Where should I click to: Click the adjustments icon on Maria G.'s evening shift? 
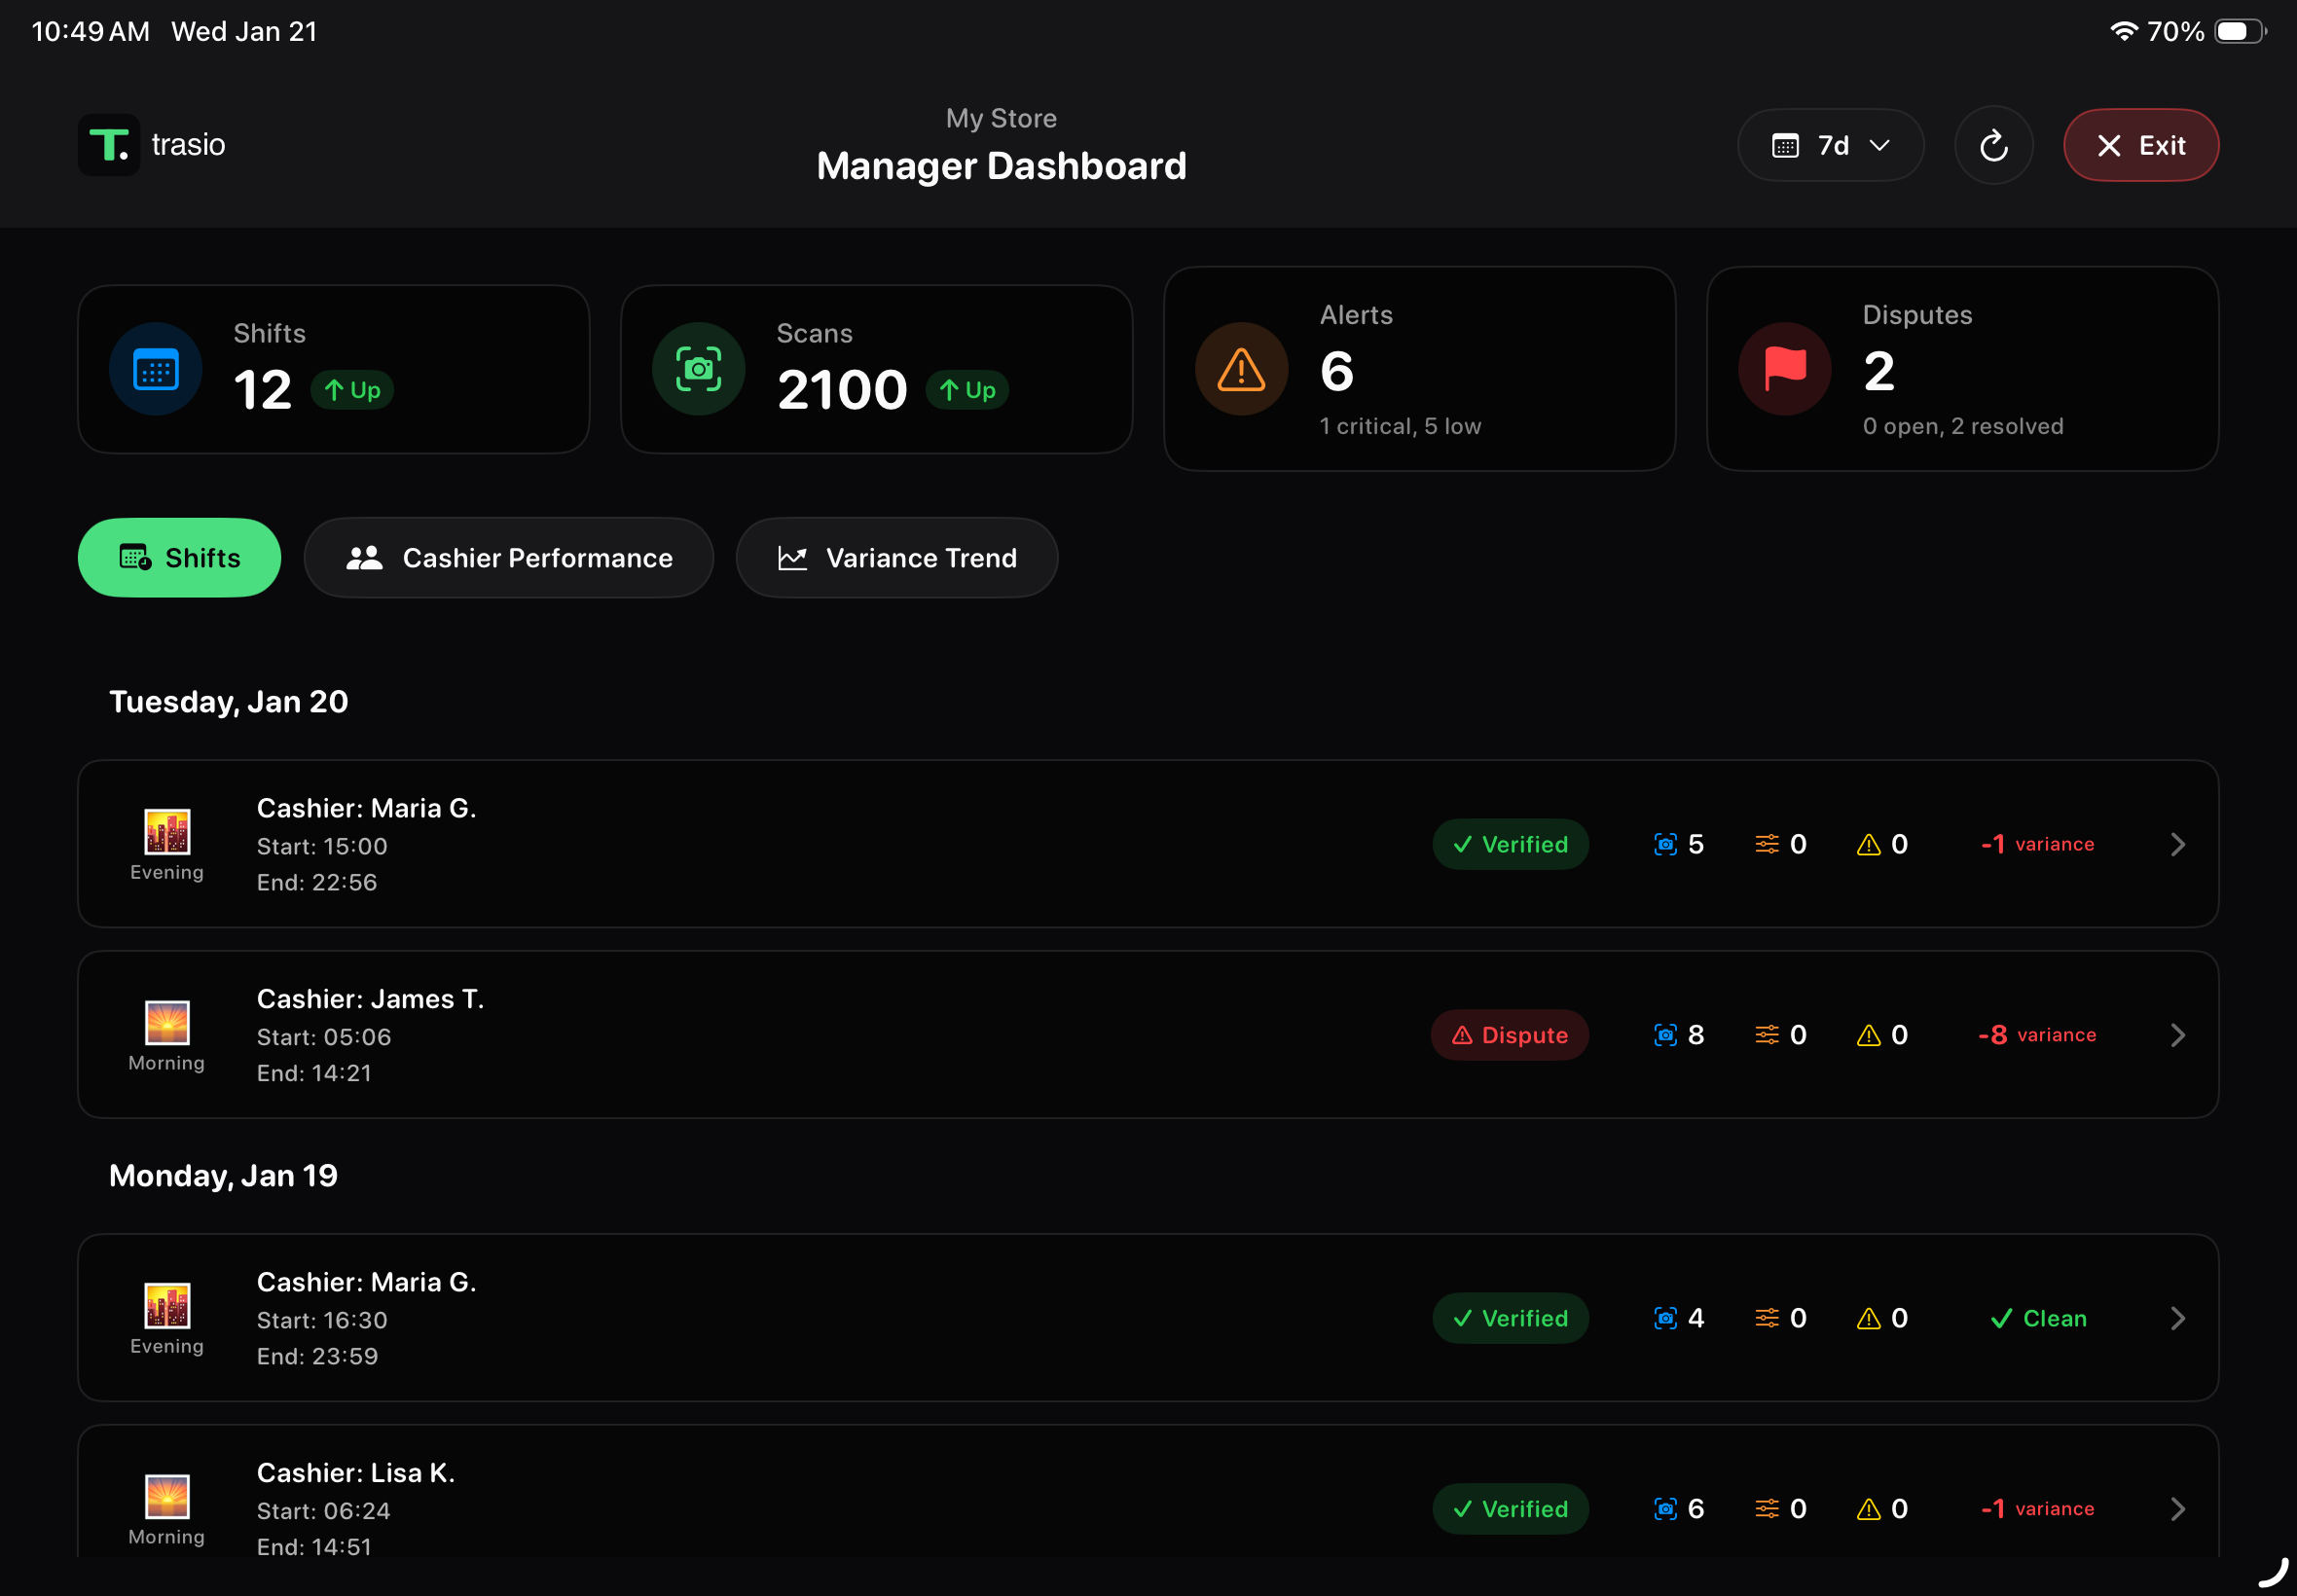(1768, 844)
